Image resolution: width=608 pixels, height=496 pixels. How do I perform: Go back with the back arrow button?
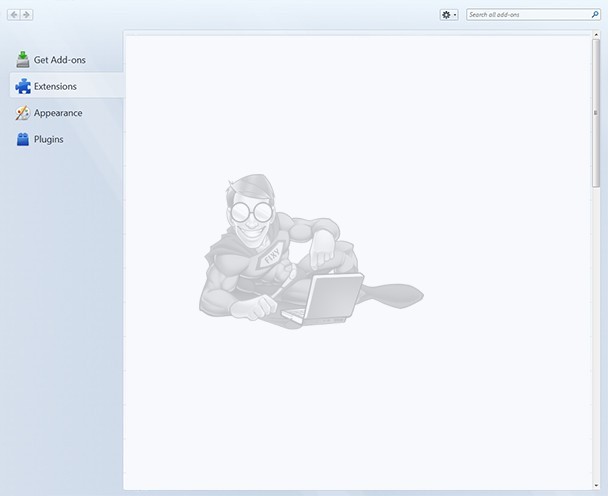[x=14, y=15]
